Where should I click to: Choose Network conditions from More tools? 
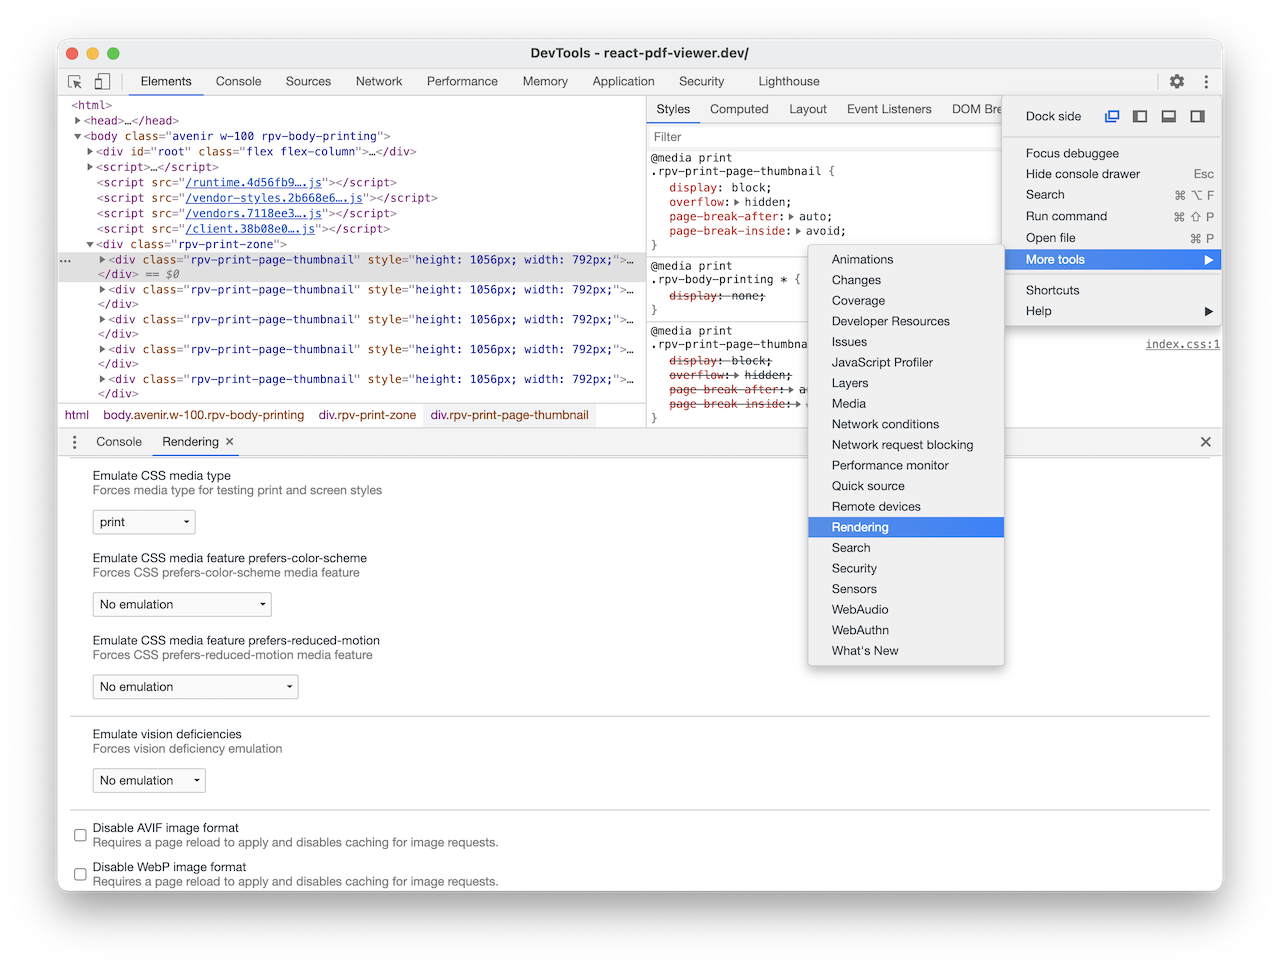point(906,424)
